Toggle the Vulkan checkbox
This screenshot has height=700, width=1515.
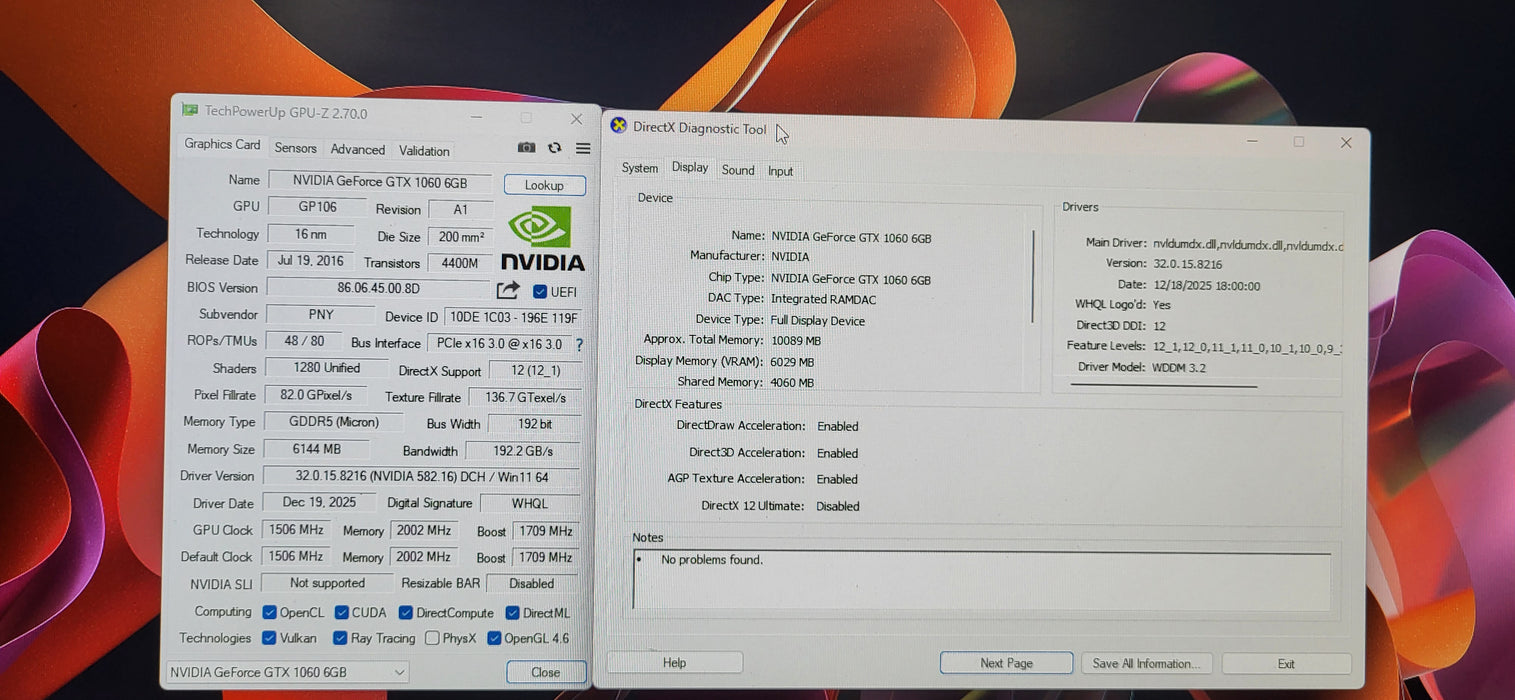click(269, 637)
